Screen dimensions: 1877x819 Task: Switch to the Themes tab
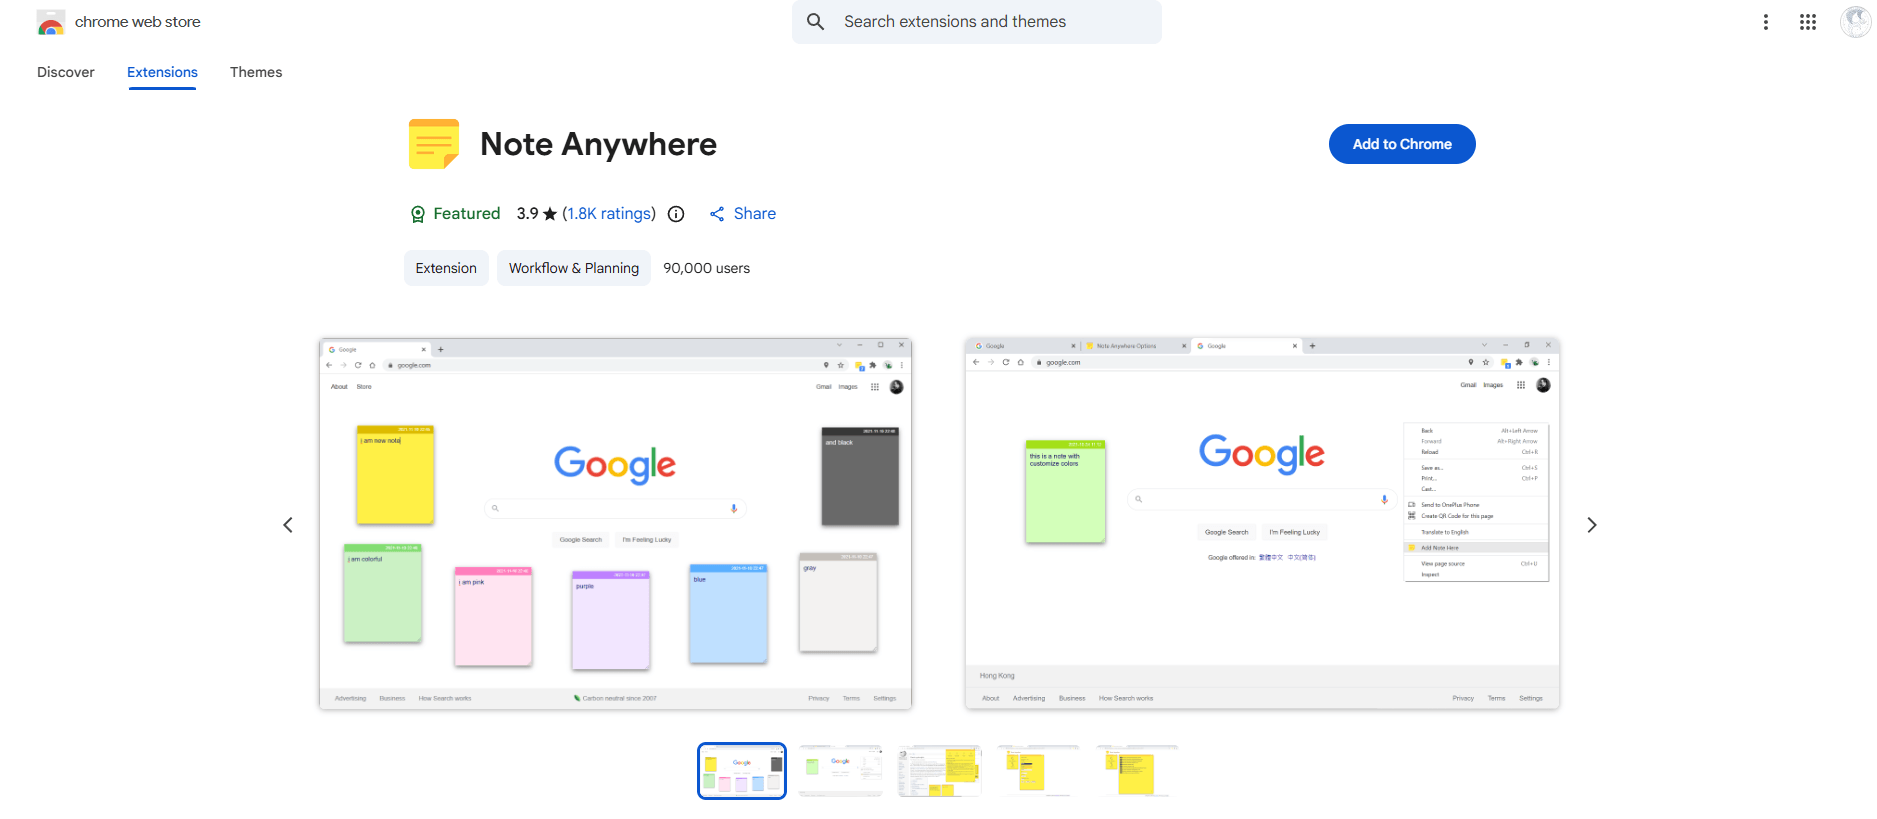(256, 72)
